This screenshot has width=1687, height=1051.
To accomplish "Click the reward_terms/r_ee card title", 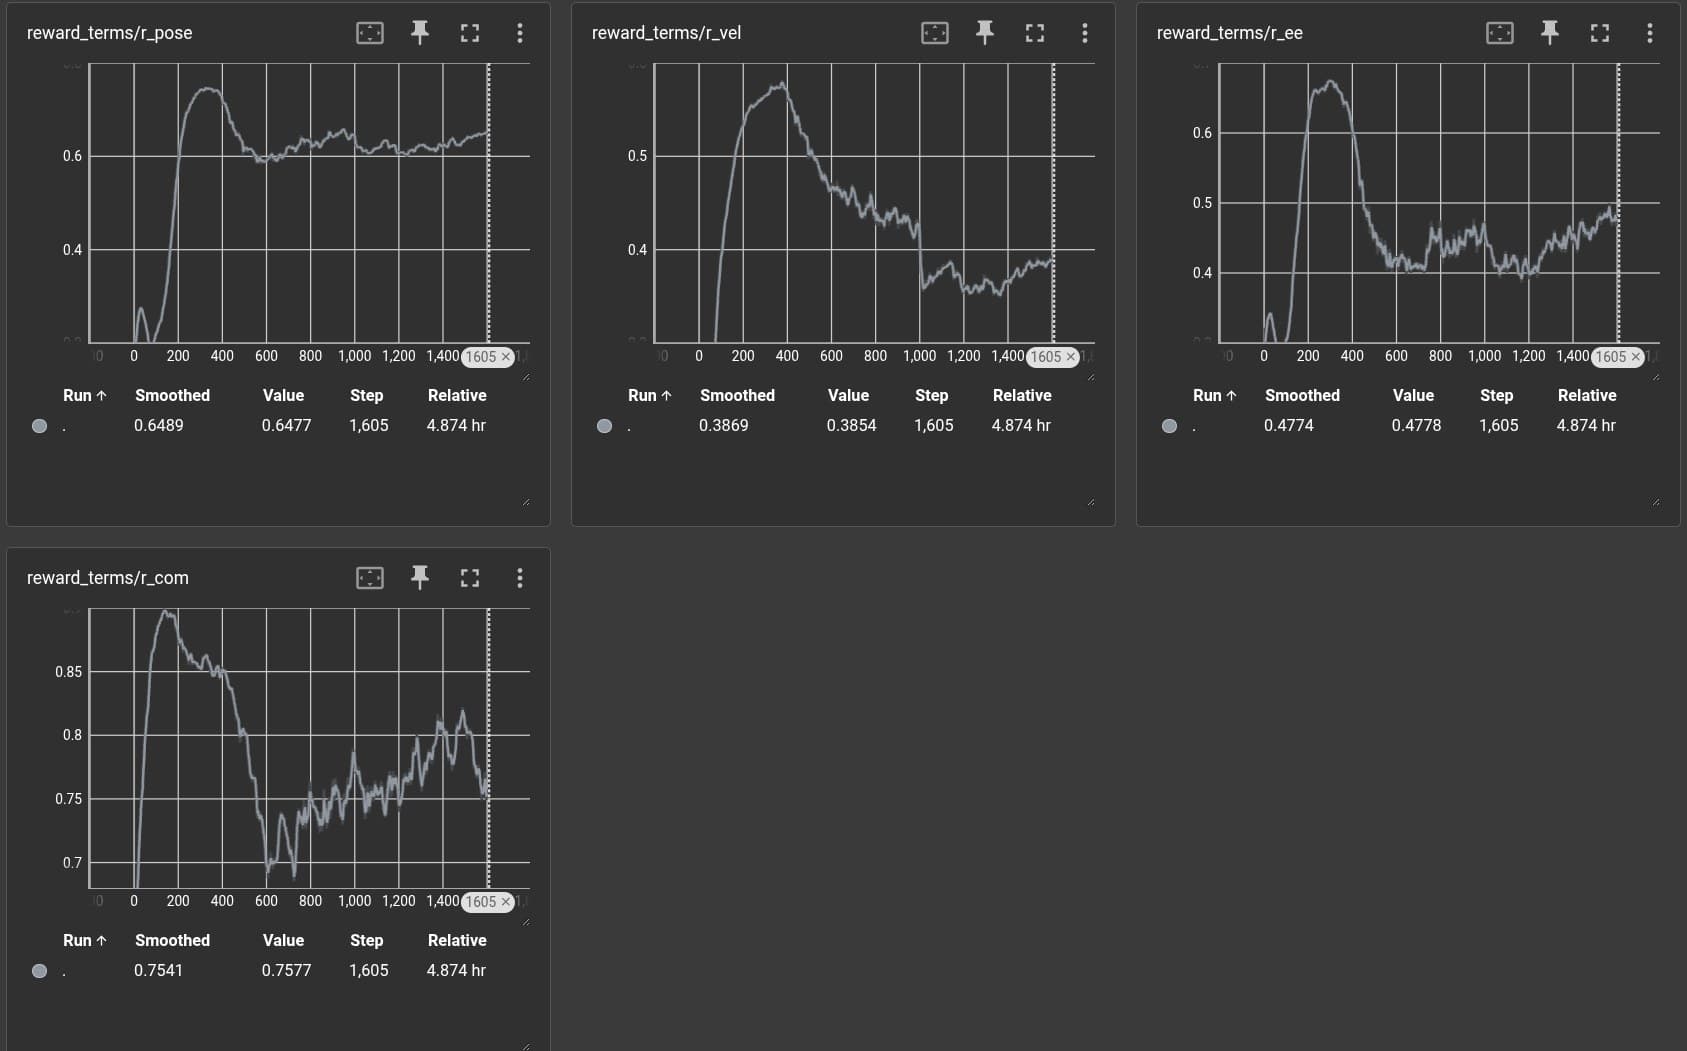I will tap(1229, 33).
